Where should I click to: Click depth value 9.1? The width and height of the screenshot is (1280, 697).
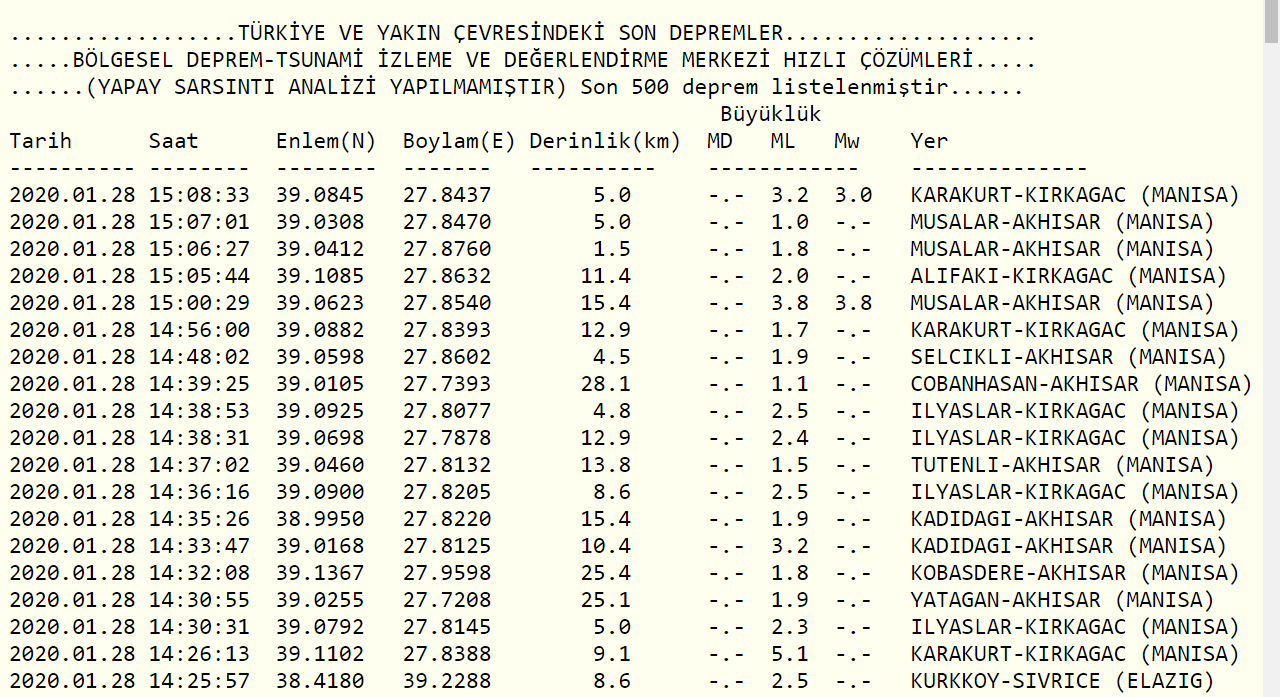612,654
